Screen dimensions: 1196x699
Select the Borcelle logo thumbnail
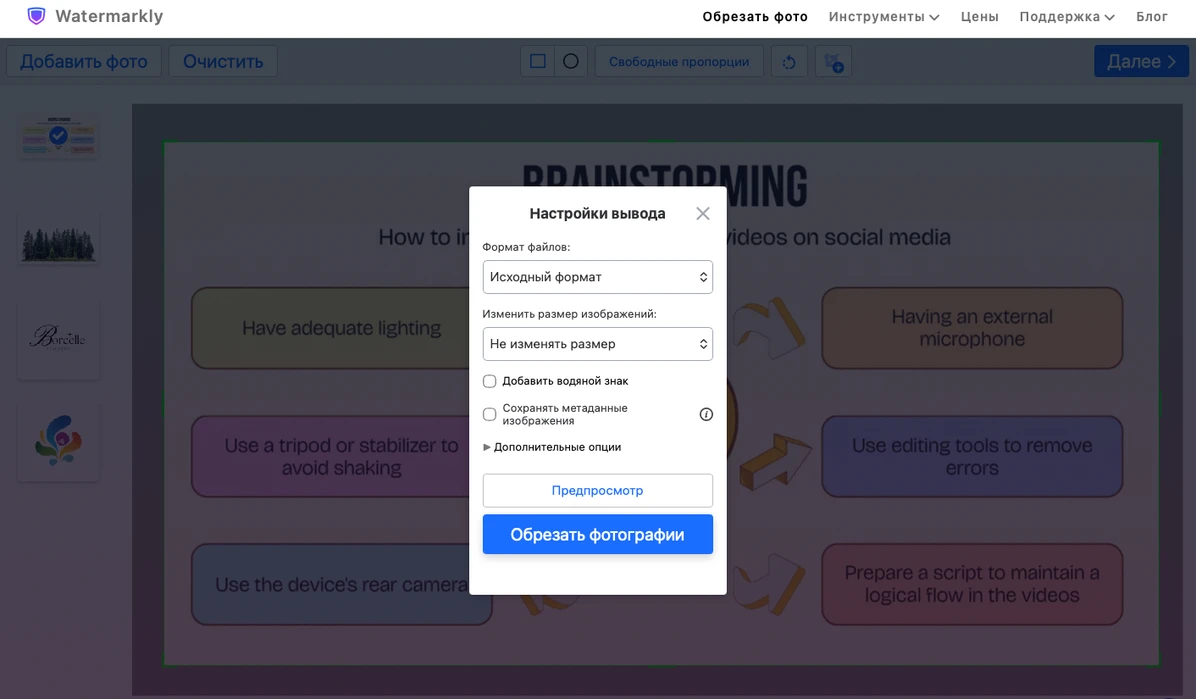59,338
